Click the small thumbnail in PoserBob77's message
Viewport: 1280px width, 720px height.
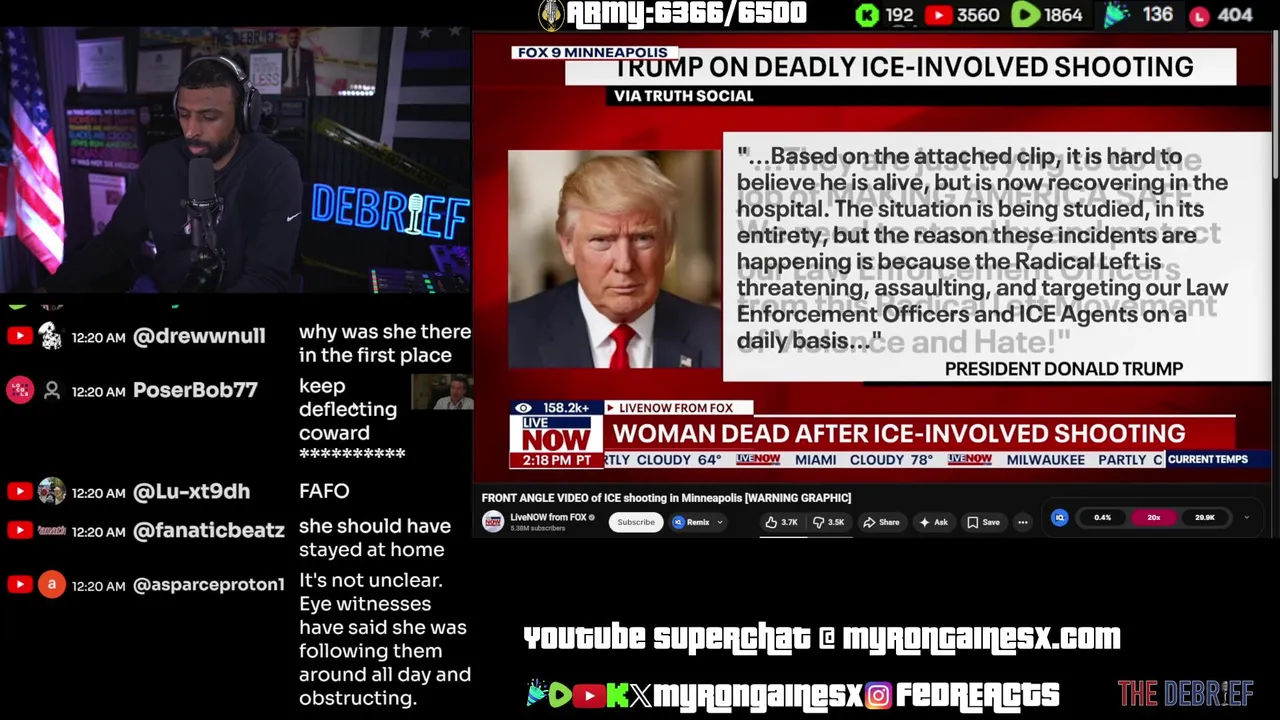click(441, 392)
